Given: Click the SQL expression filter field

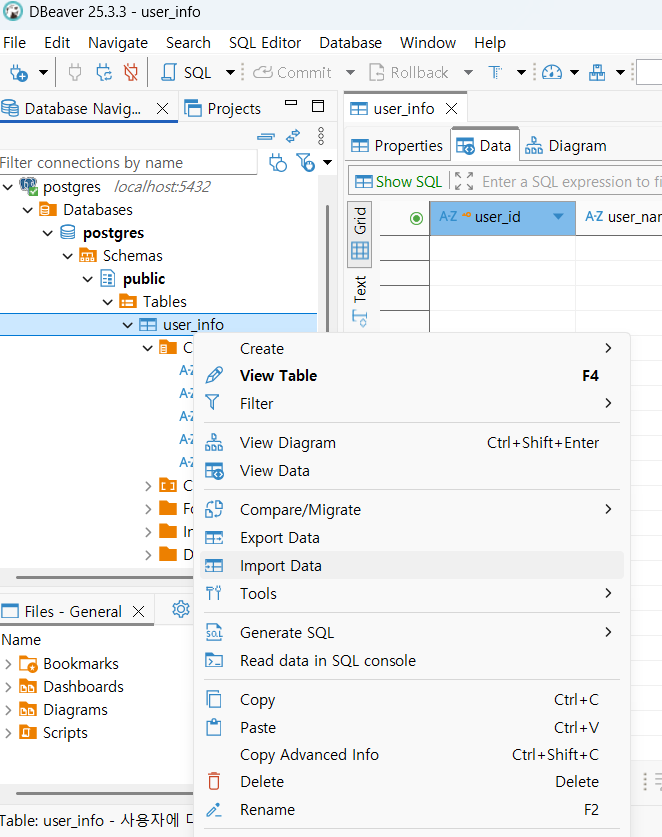Looking at the screenshot, I should pos(570,181).
